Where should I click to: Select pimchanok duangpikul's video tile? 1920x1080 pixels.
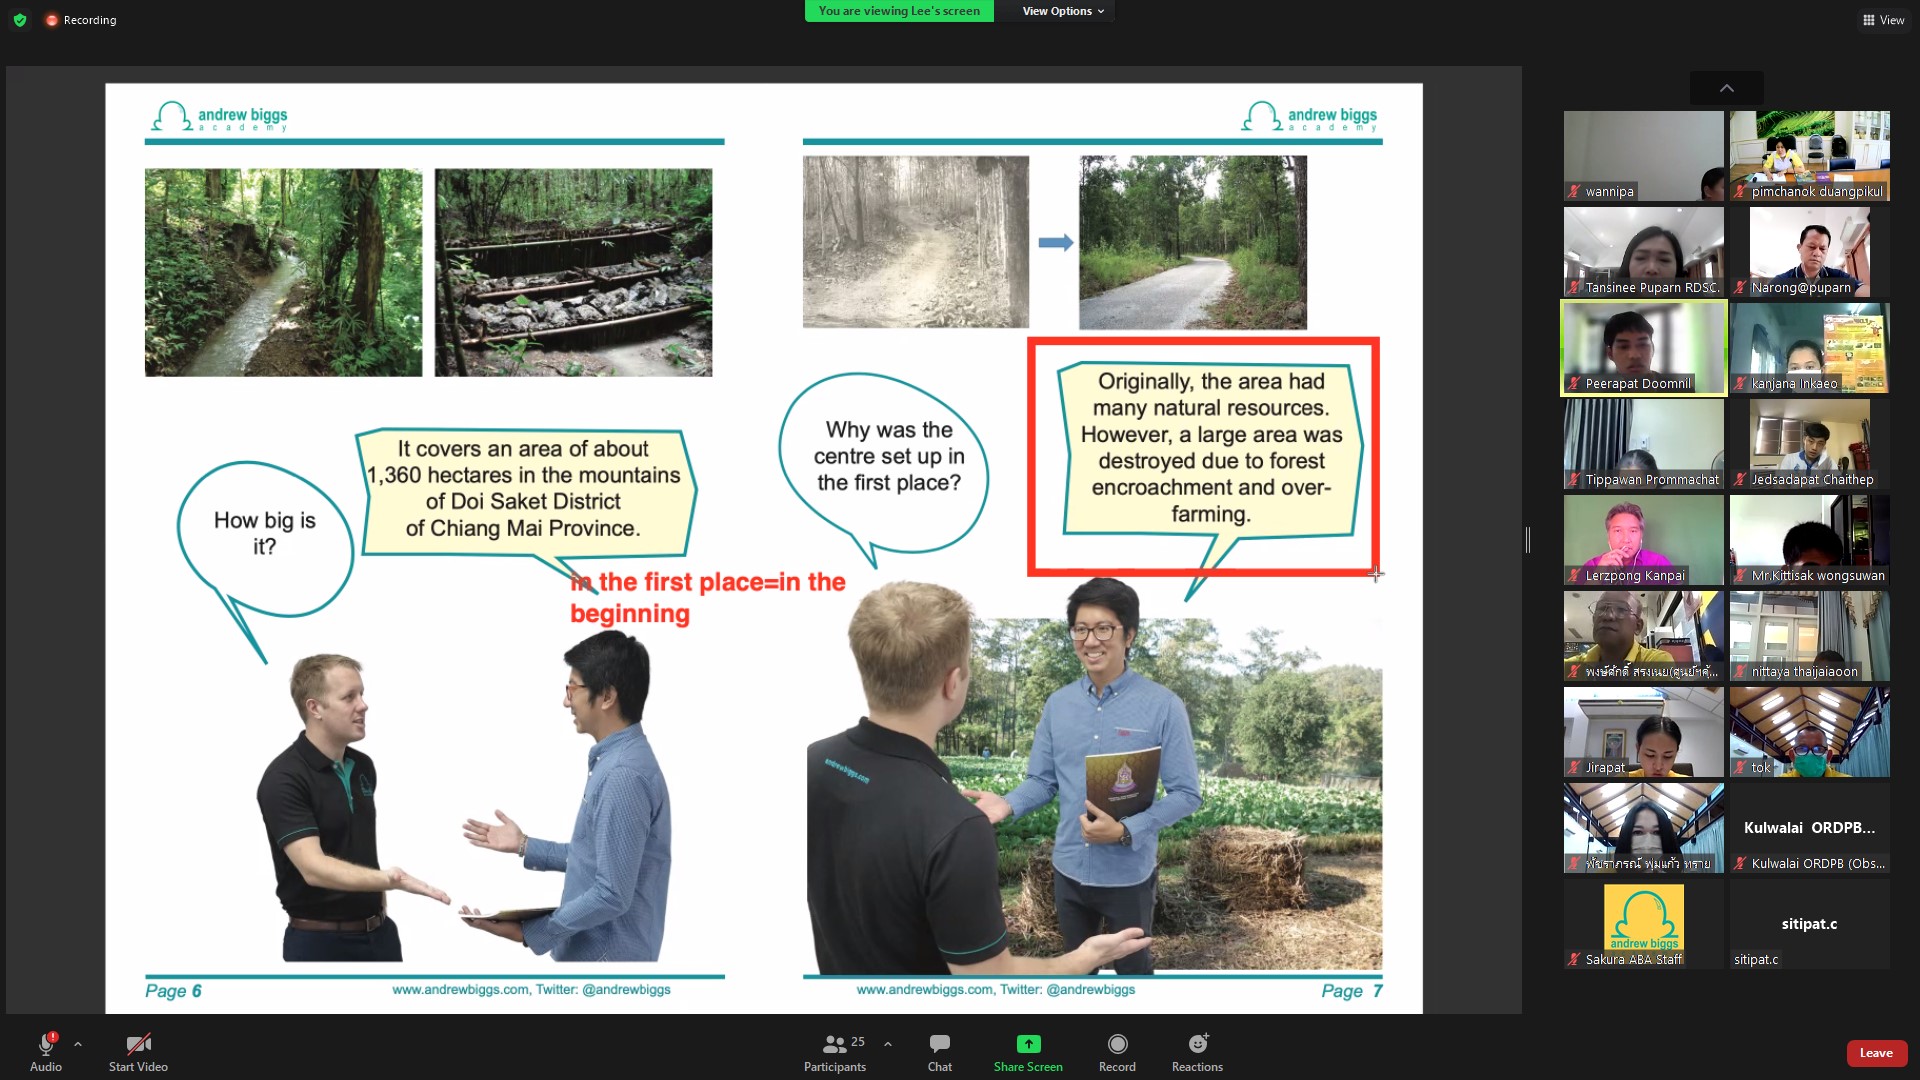coord(1810,156)
